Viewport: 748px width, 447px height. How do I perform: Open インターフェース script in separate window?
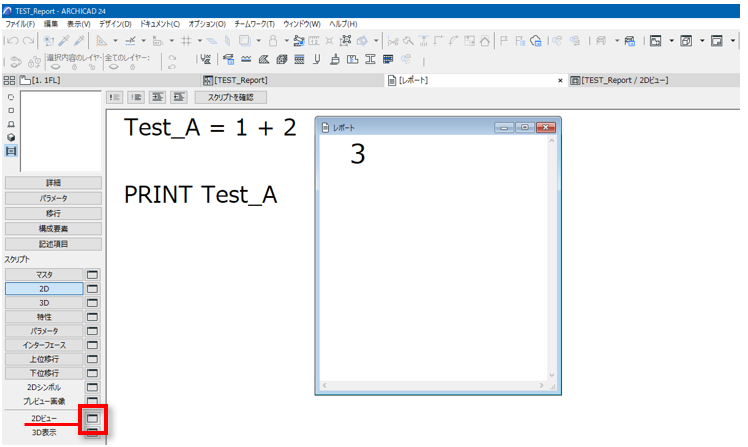point(92,345)
